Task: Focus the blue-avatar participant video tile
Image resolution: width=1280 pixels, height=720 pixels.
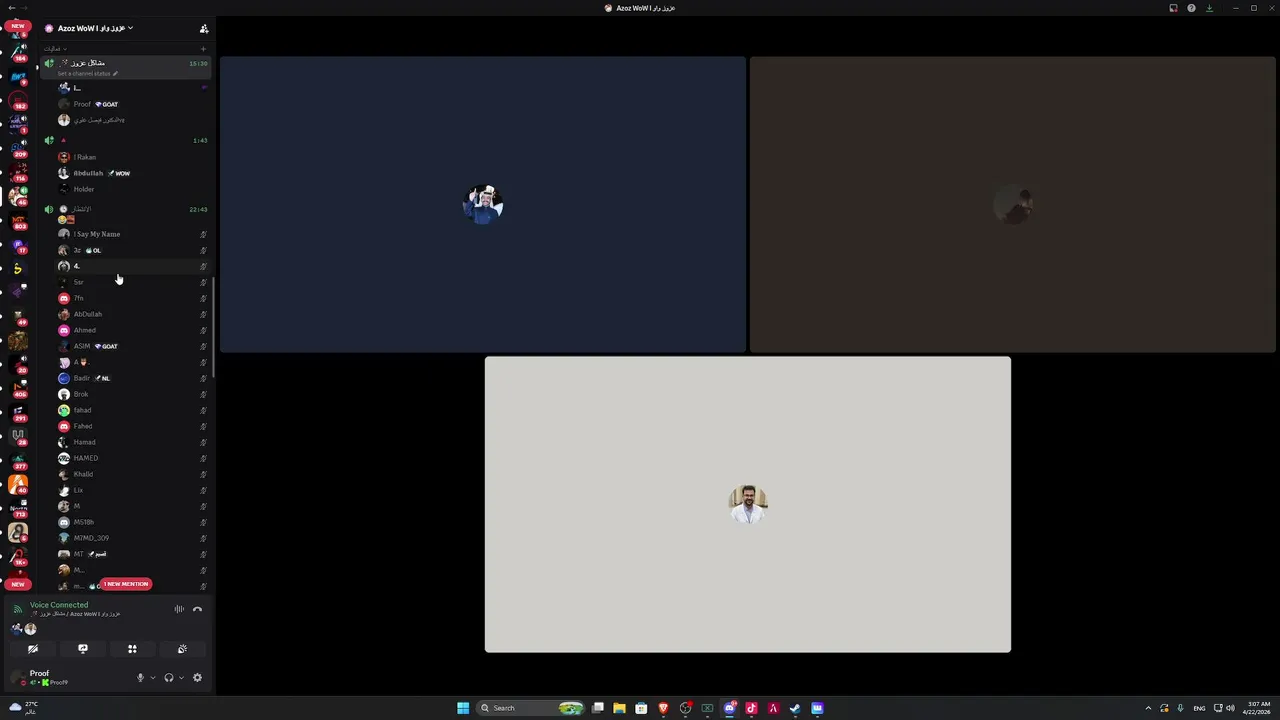Action: [x=483, y=204]
